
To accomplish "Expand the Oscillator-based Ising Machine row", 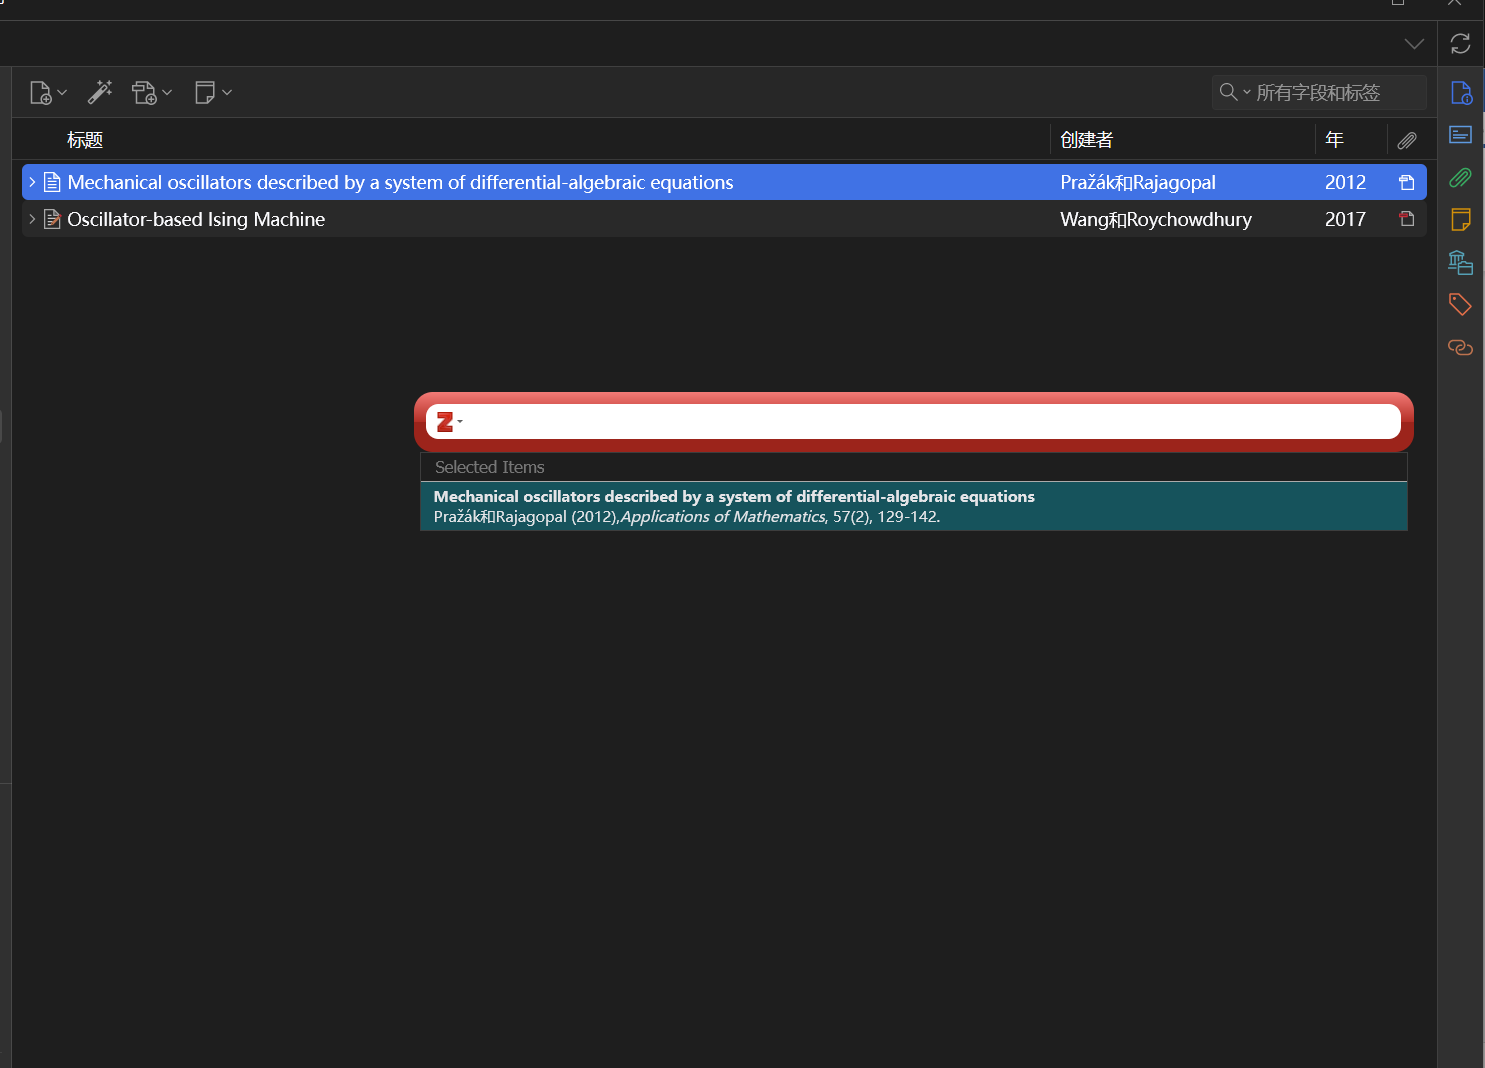I will (x=32, y=219).
